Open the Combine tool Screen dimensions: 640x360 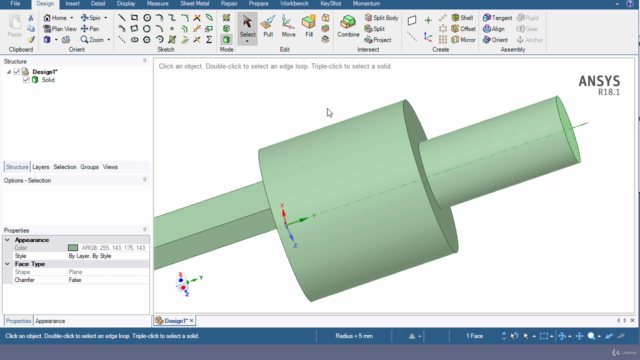pyautogui.click(x=348, y=27)
